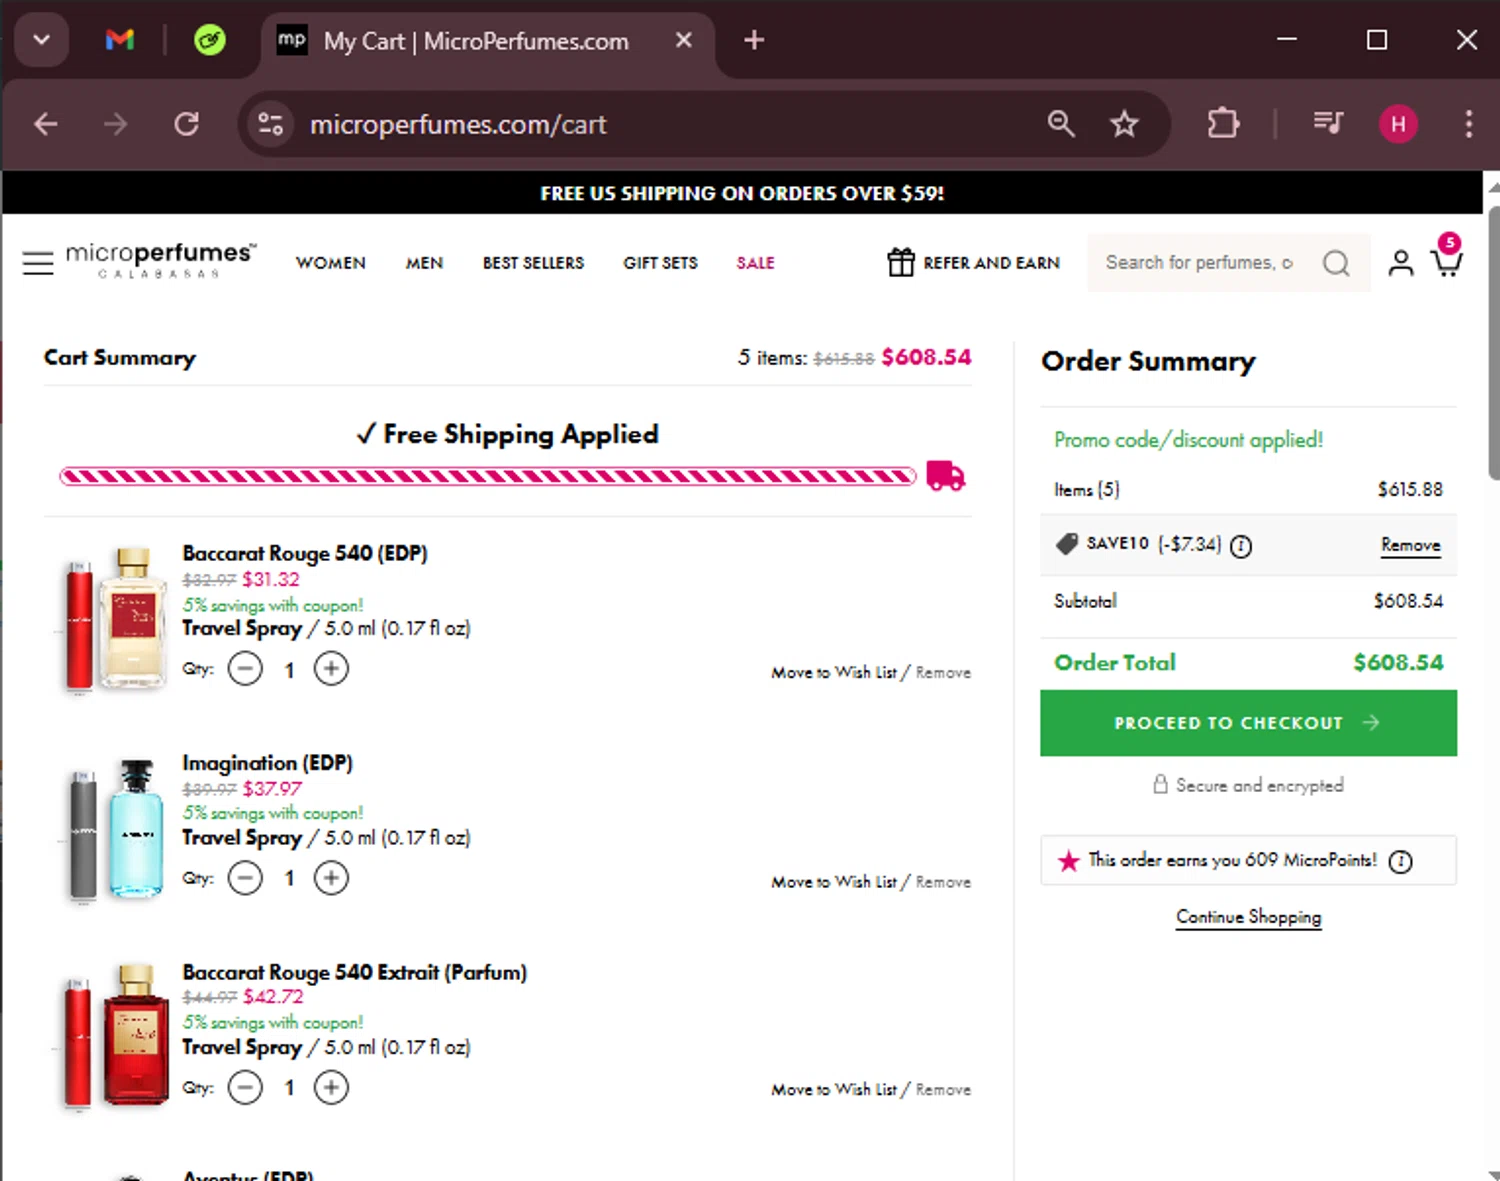Open the WOMEN menu
1500x1181 pixels.
pyautogui.click(x=331, y=263)
